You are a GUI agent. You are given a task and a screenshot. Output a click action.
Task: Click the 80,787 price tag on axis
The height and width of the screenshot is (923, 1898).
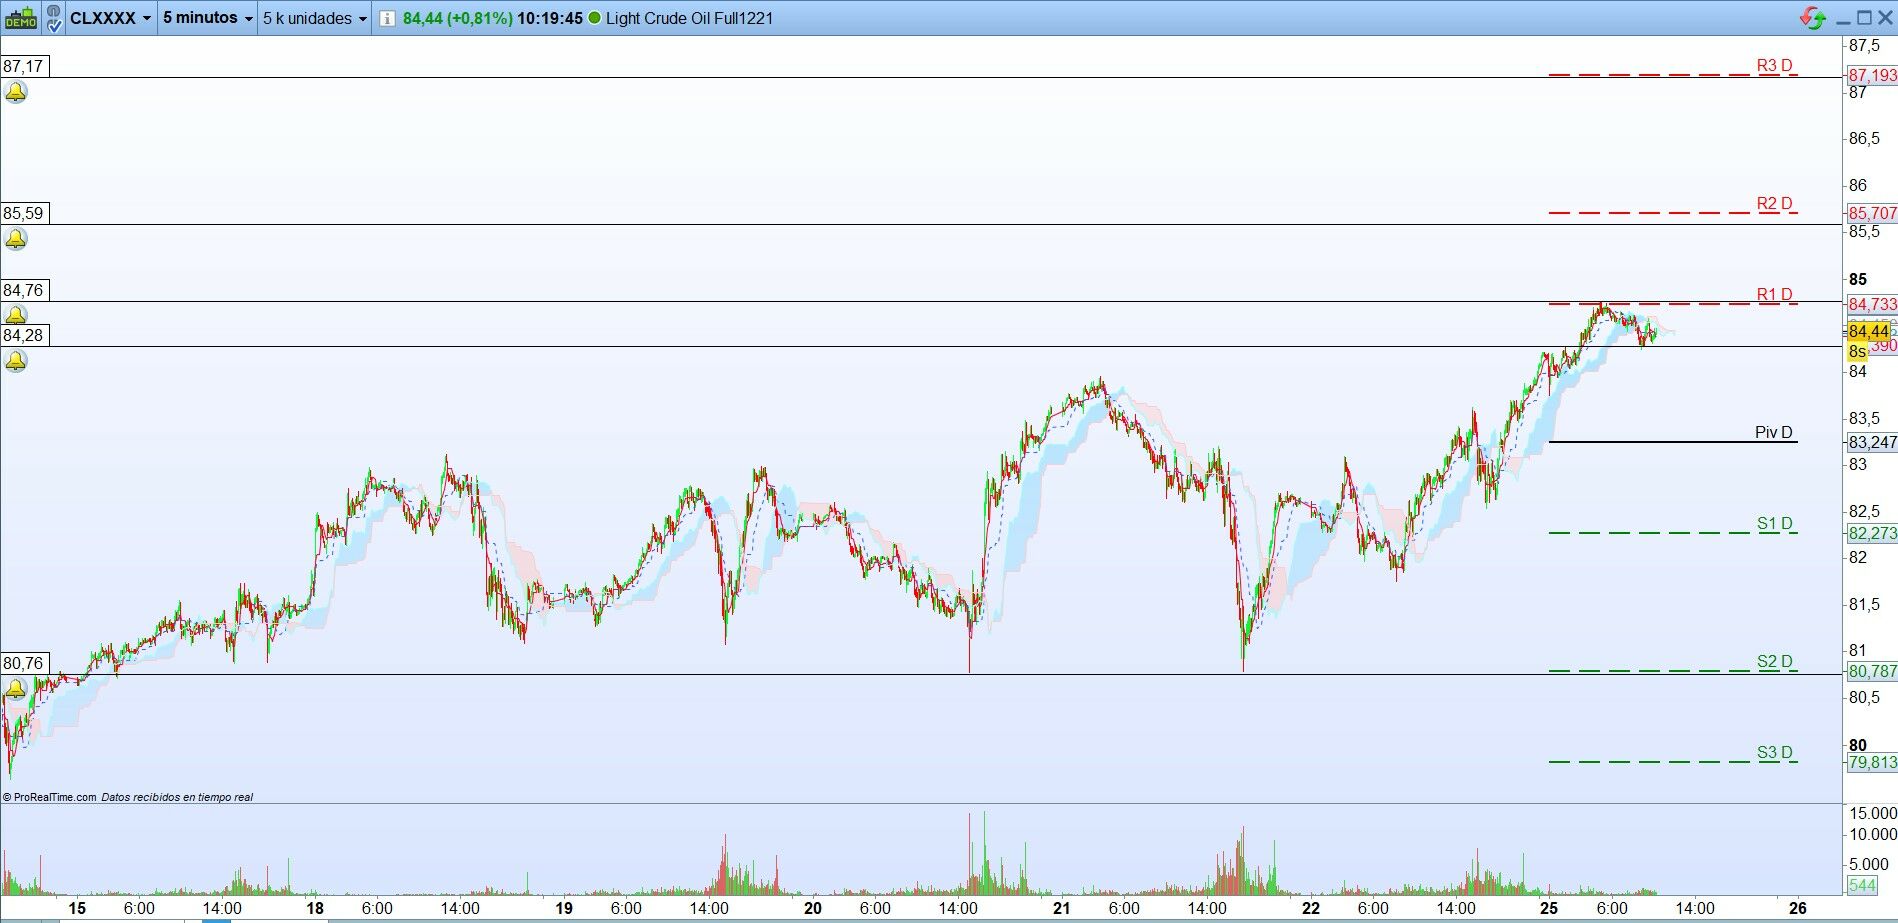[1871, 671]
